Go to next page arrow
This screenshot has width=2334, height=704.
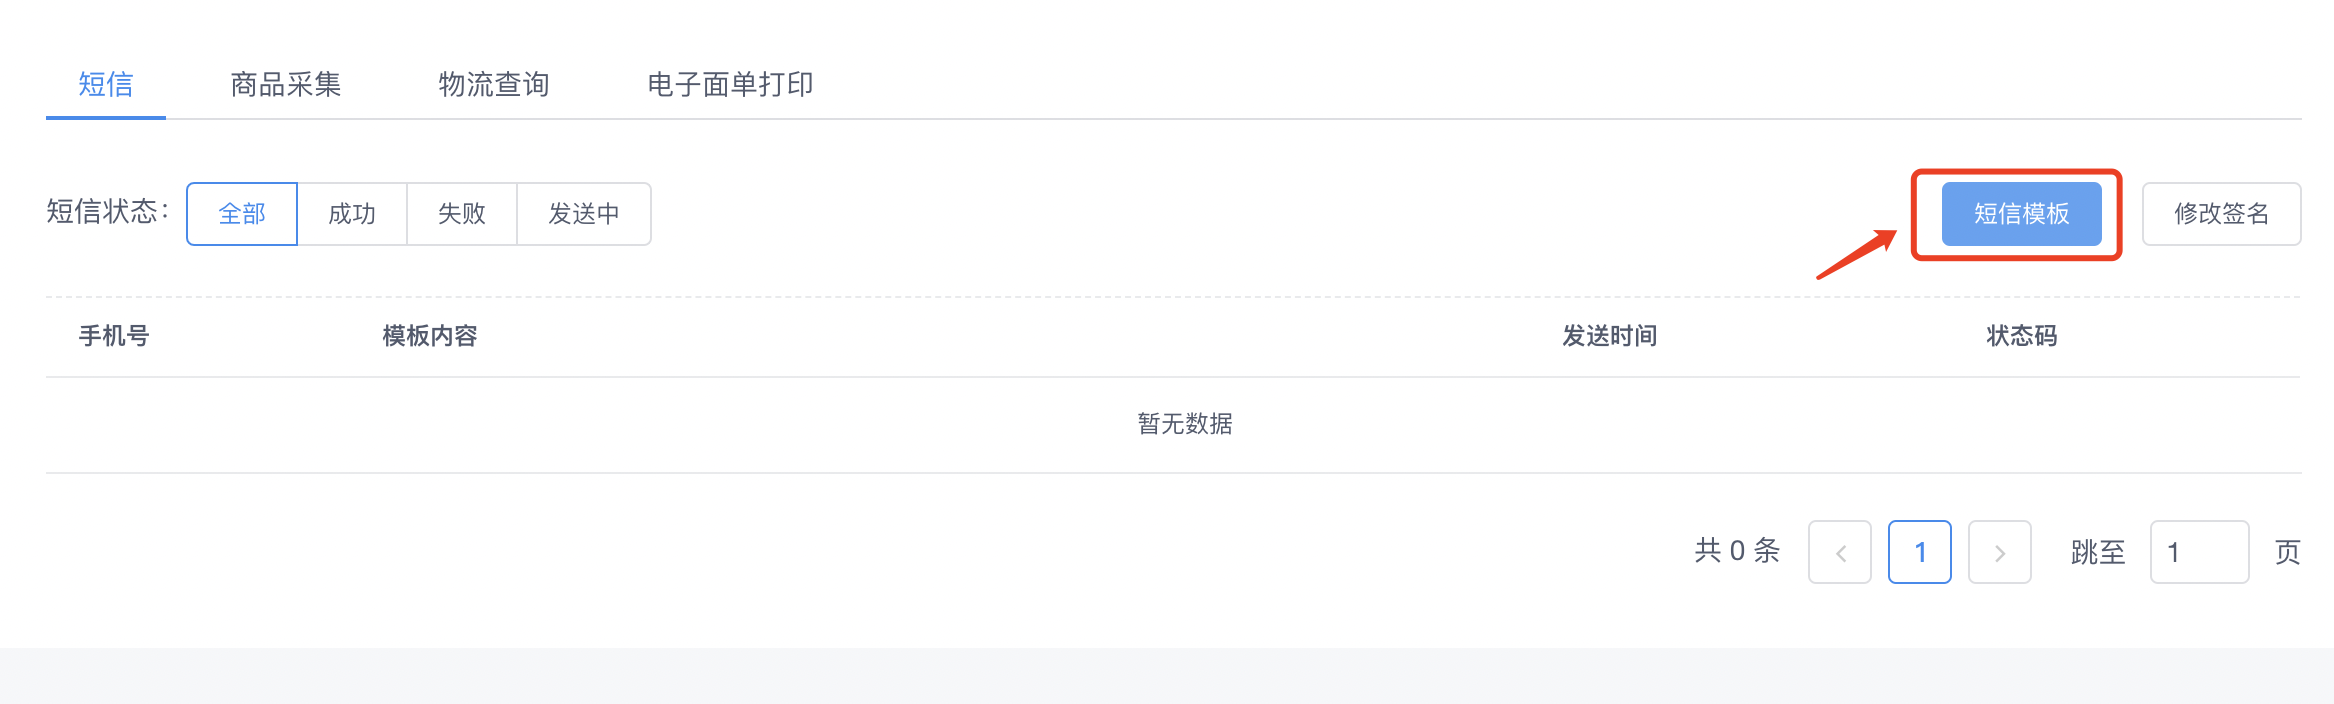pos(2000,552)
